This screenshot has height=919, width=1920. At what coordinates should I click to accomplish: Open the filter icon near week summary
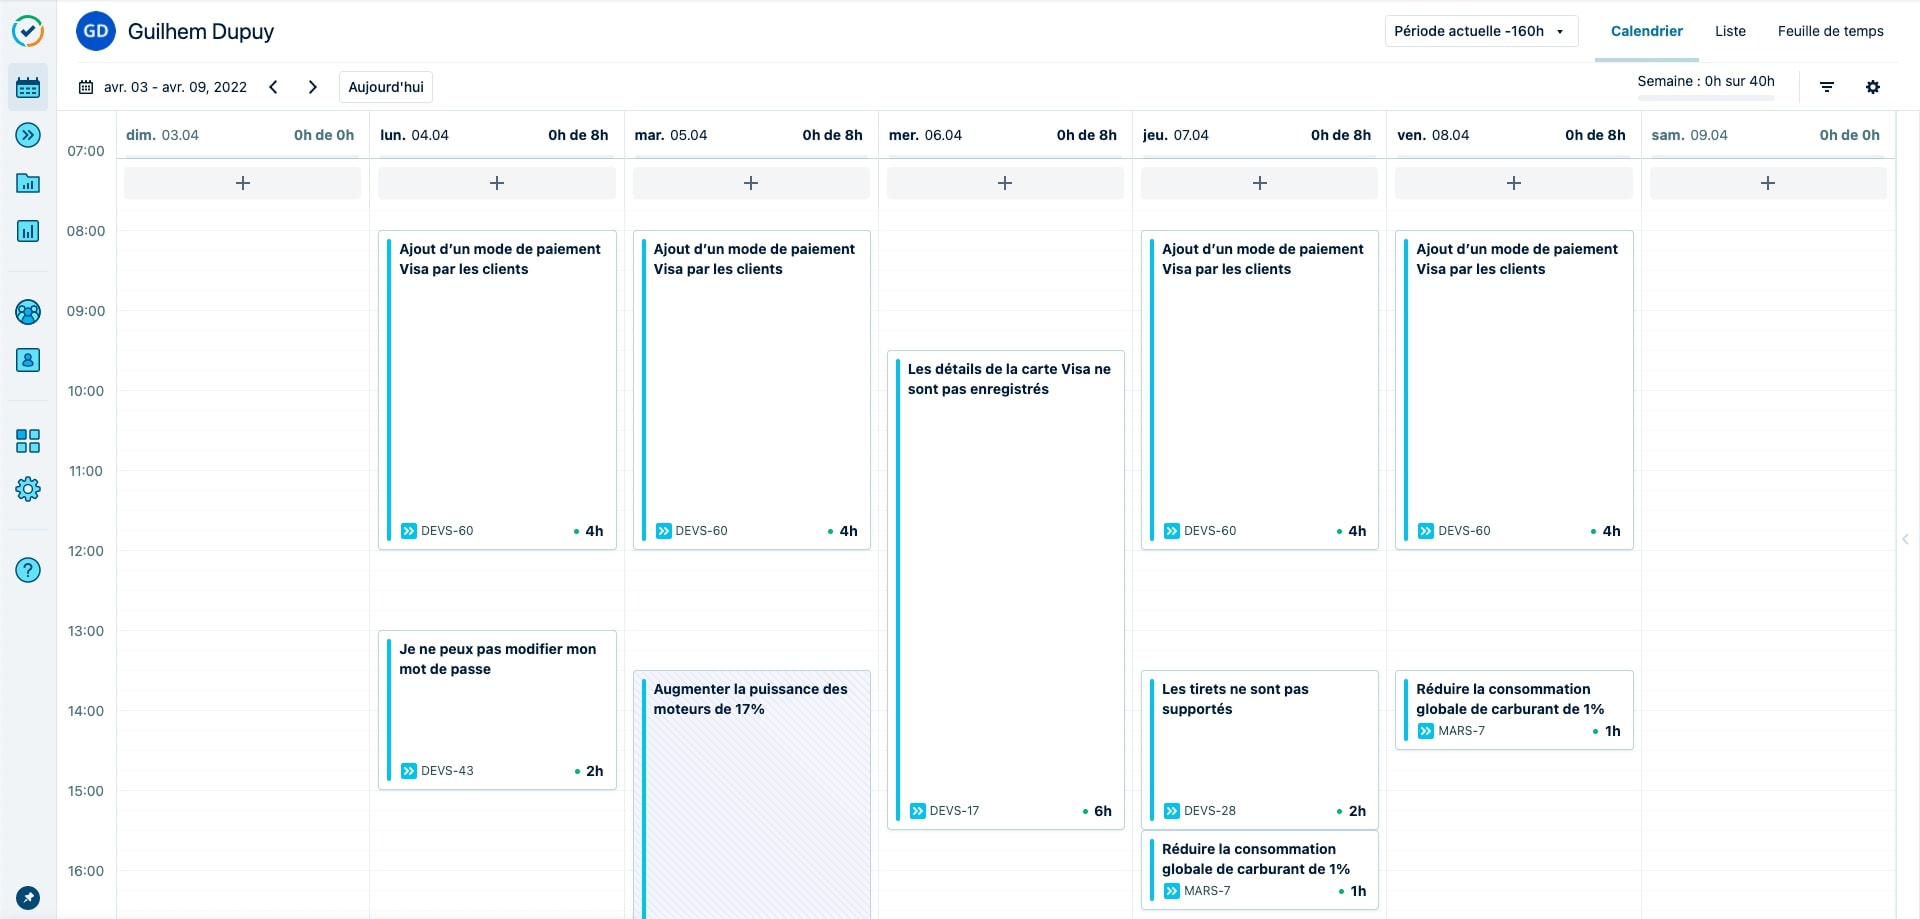tap(1827, 87)
